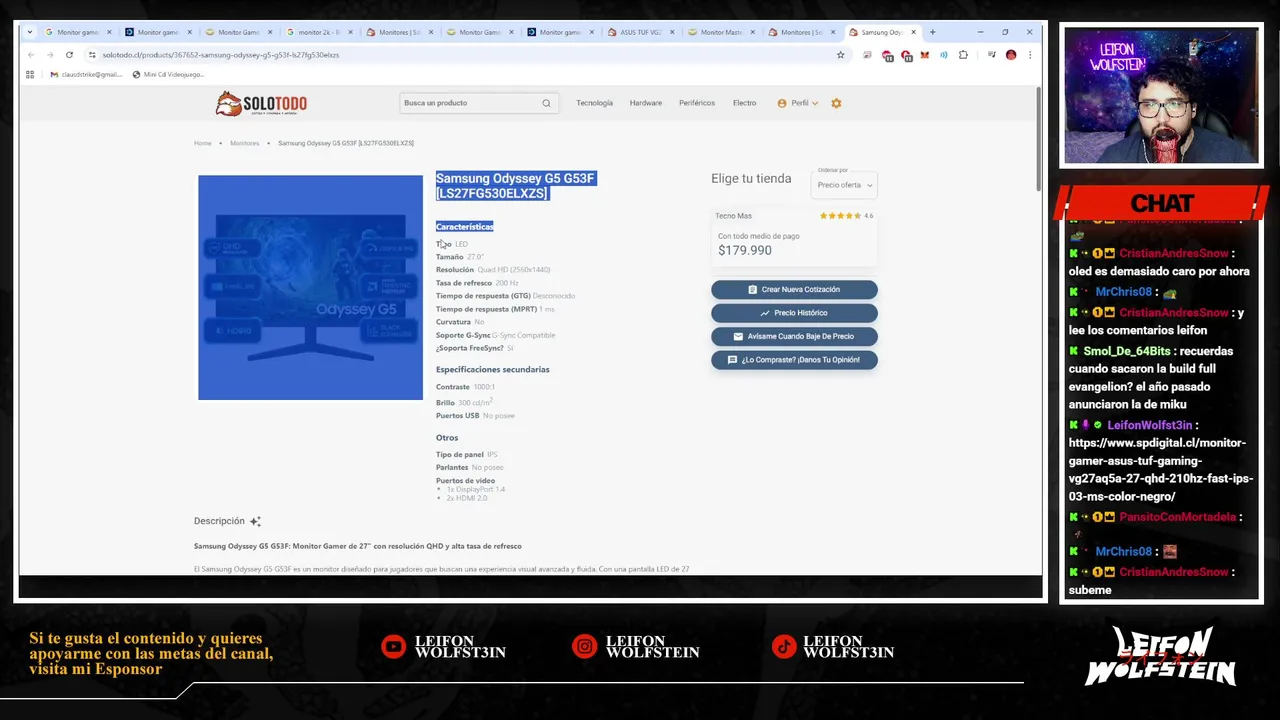Click '1x DisplayPort 1.4' port entry
1280x720 pixels.
(x=475, y=489)
